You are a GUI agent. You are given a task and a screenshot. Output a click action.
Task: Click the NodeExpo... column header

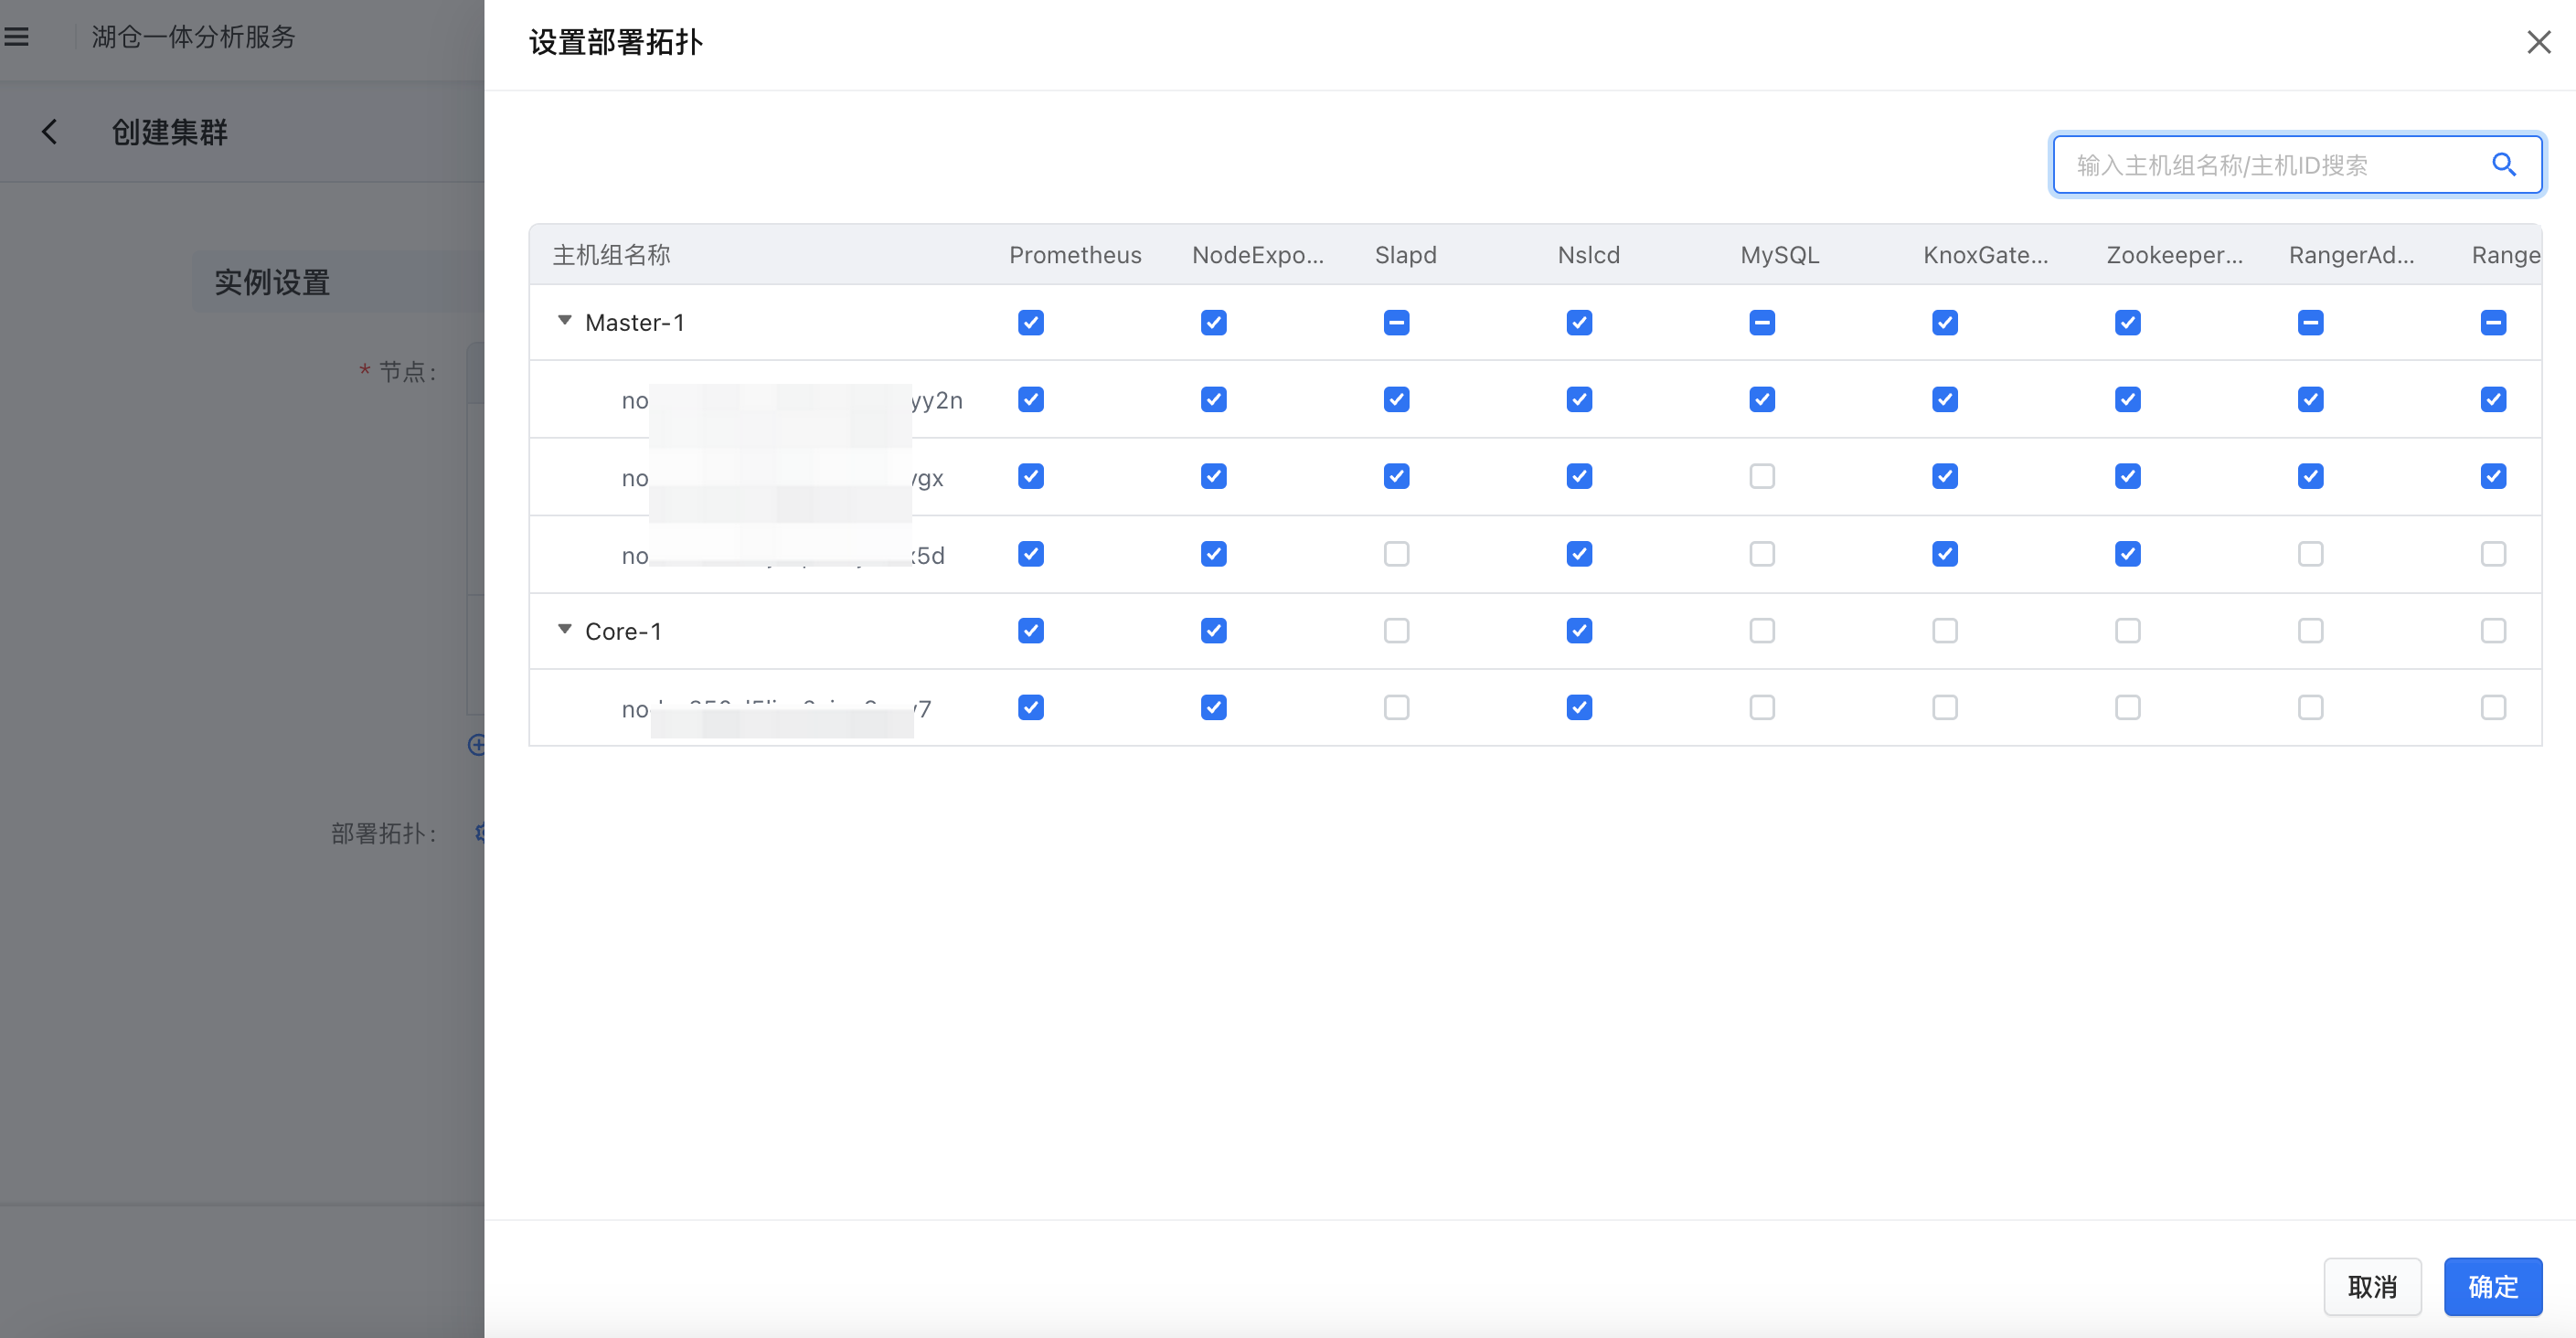pos(1258,255)
